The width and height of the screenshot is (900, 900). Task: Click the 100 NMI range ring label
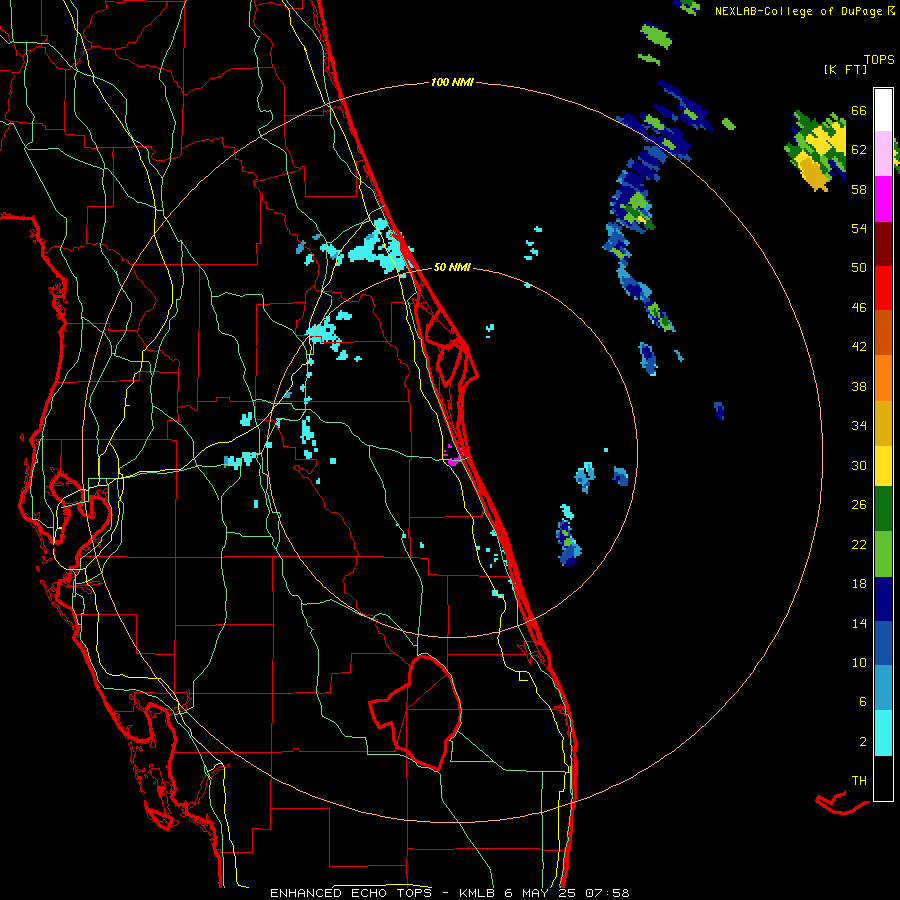click(452, 82)
